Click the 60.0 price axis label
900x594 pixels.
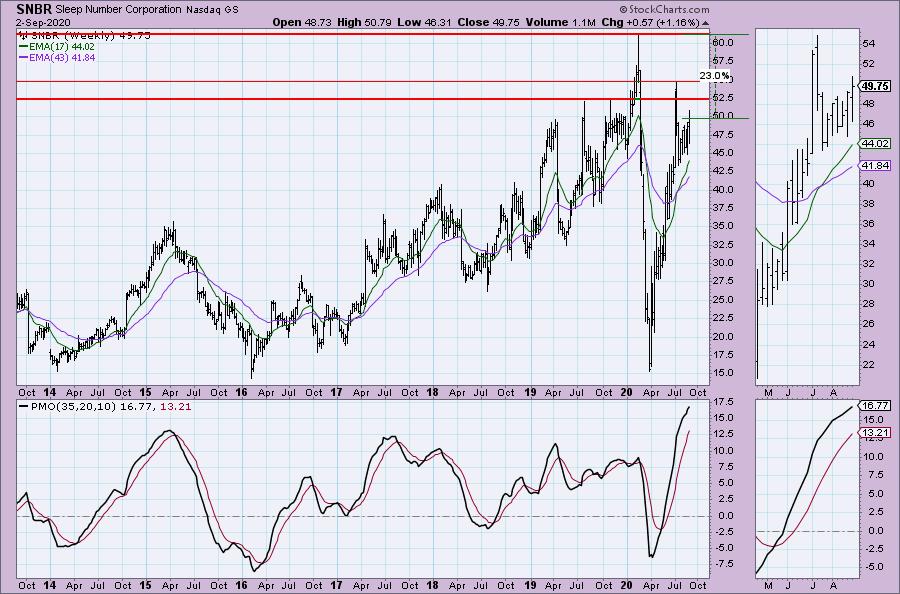click(x=722, y=42)
